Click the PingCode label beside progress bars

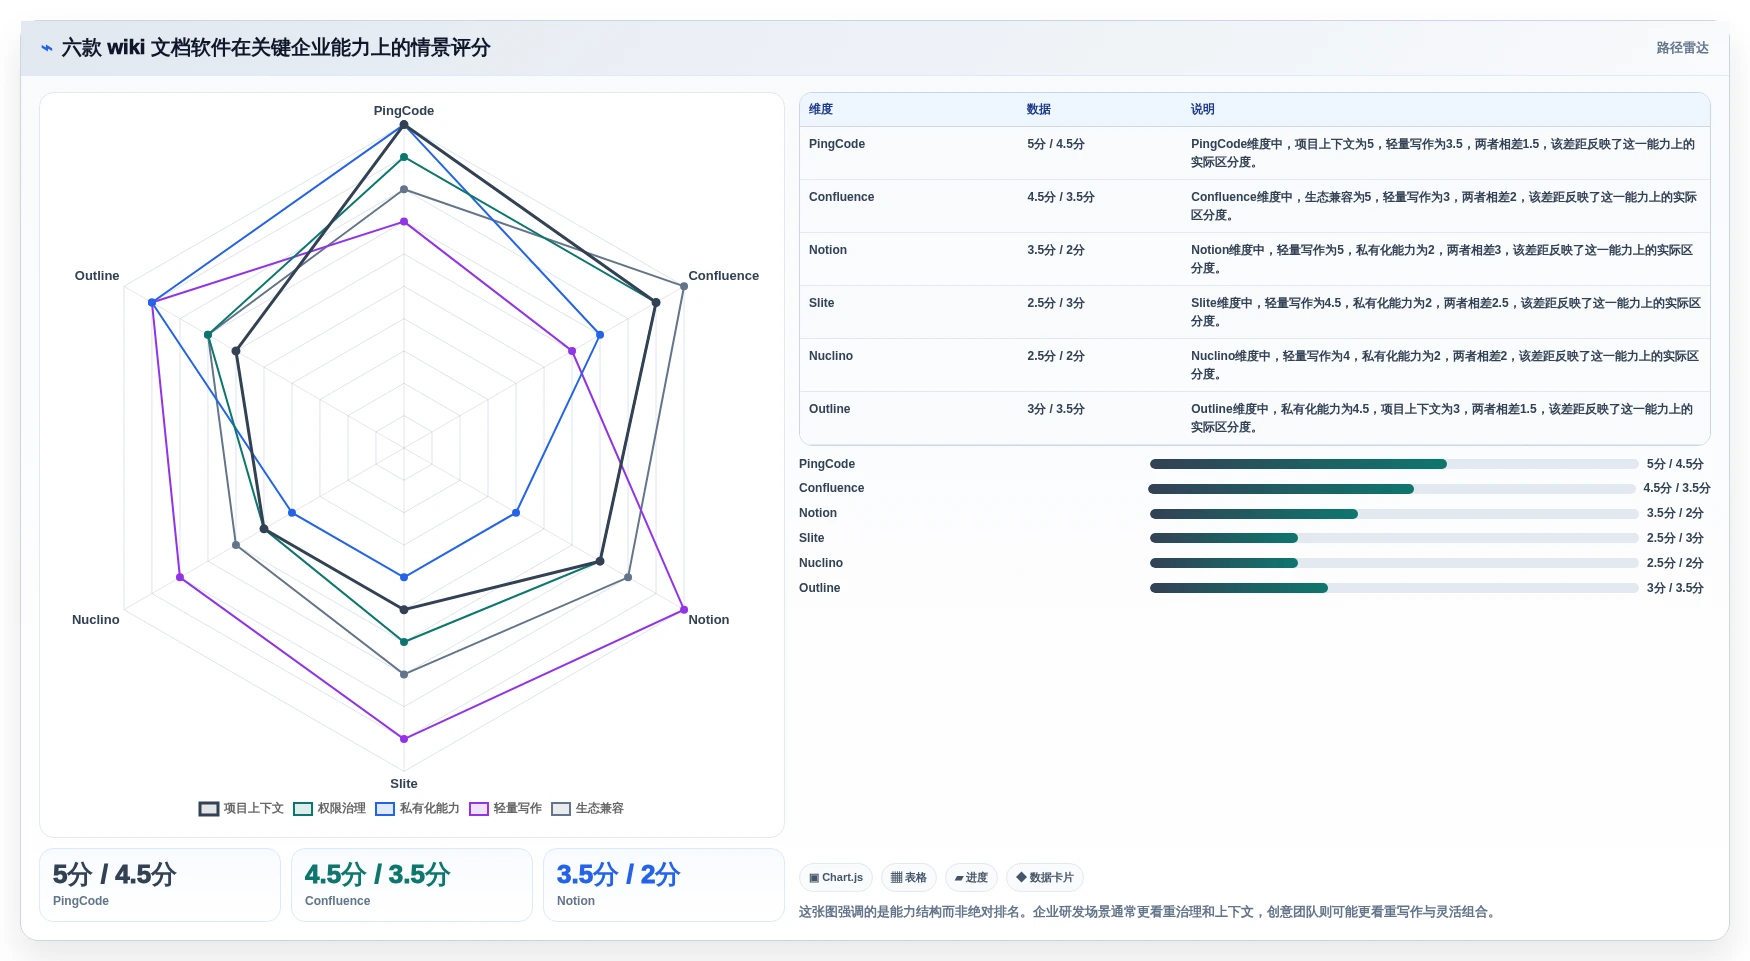click(827, 464)
